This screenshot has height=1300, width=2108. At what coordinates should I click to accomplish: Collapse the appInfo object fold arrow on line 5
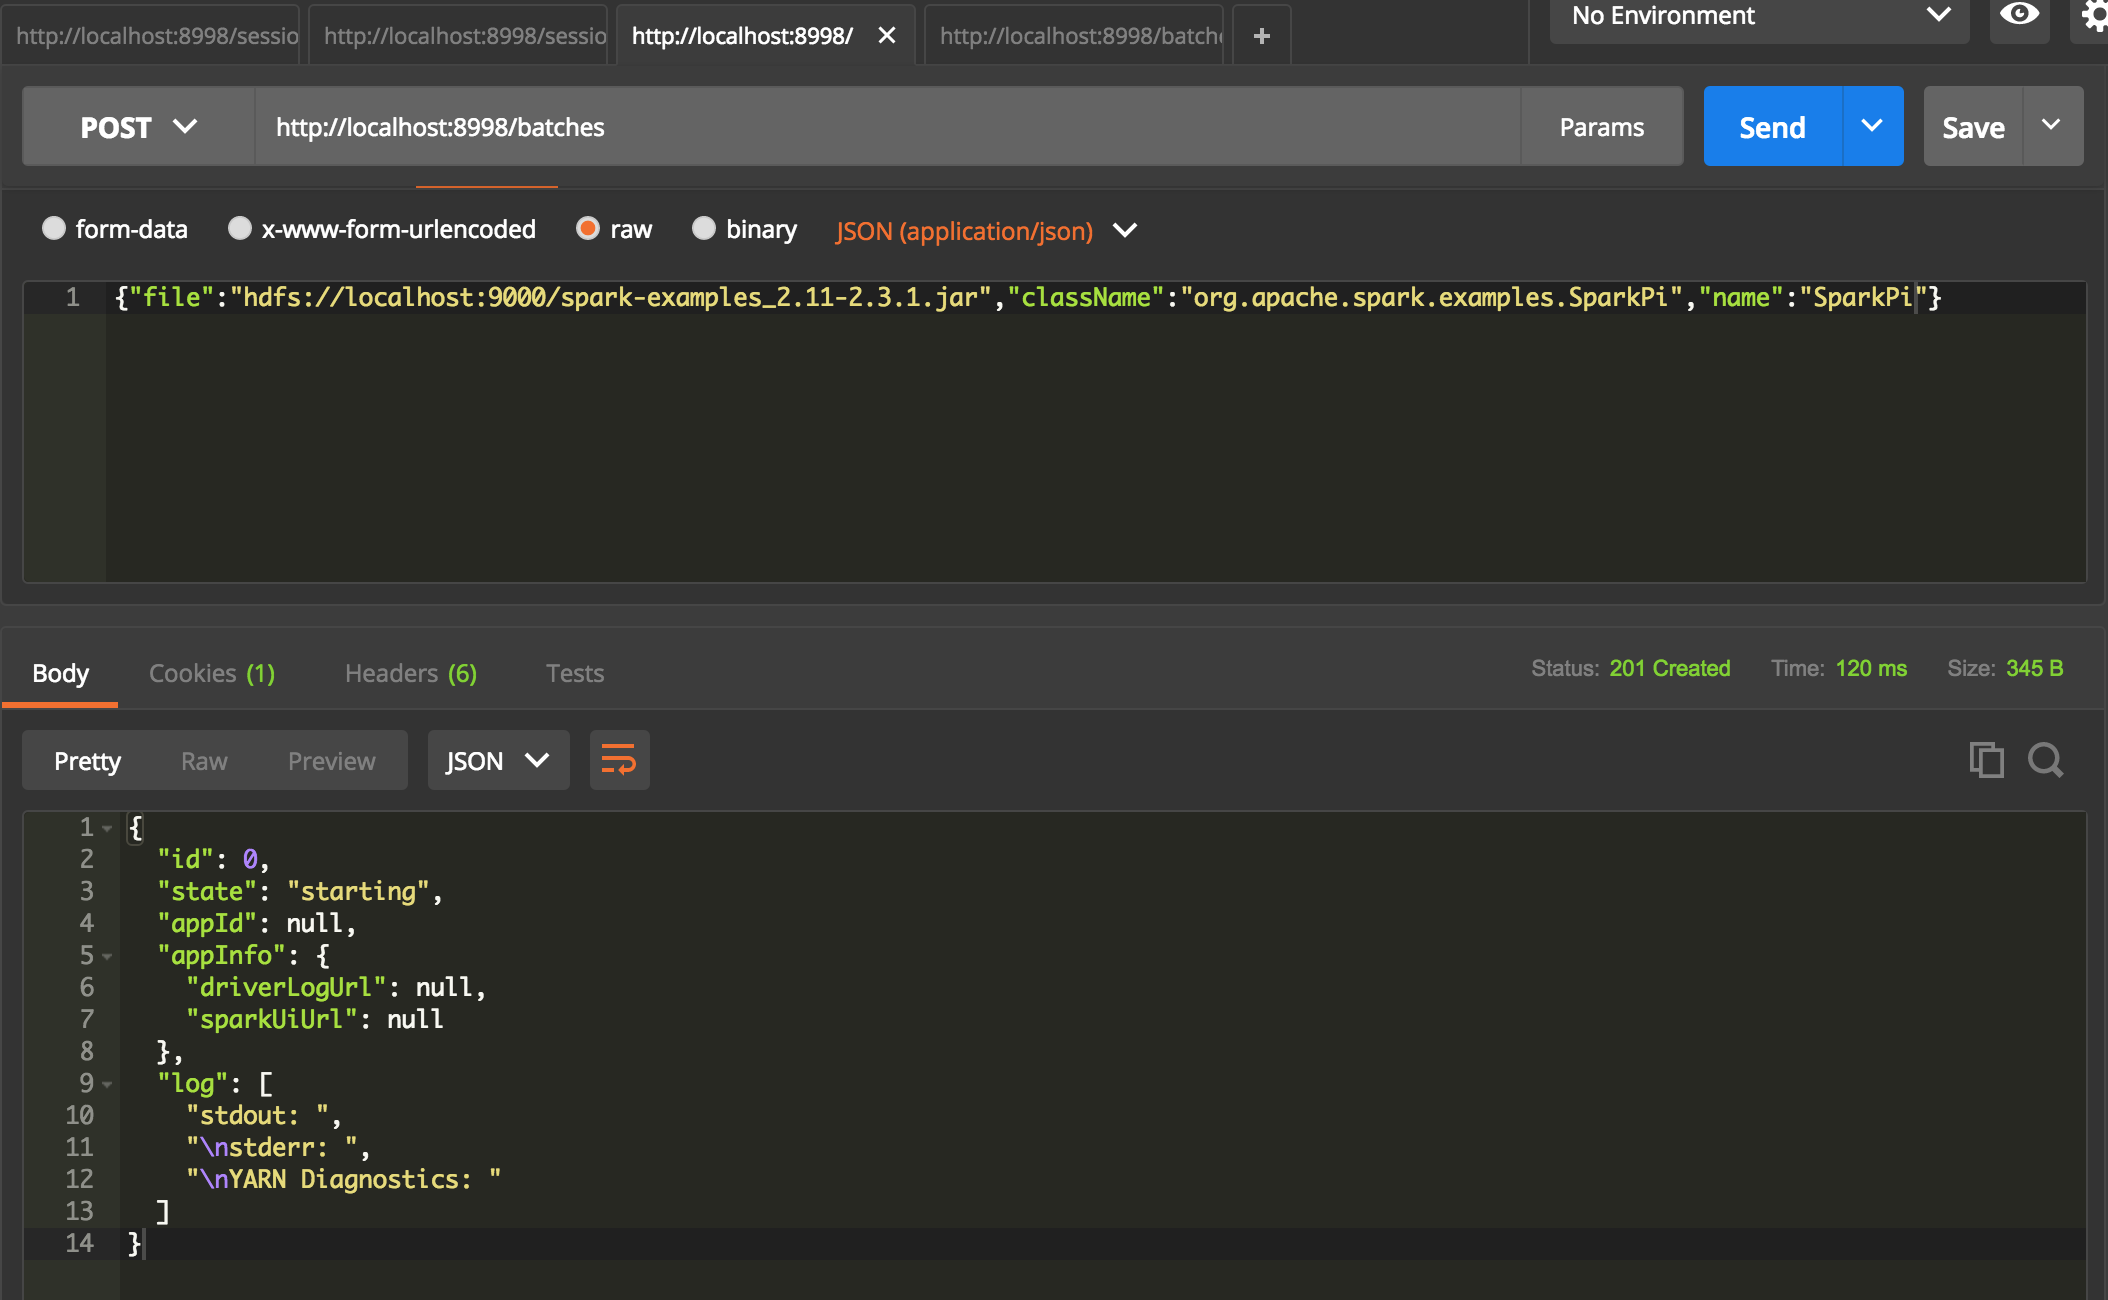pyautogui.click(x=107, y=956)
